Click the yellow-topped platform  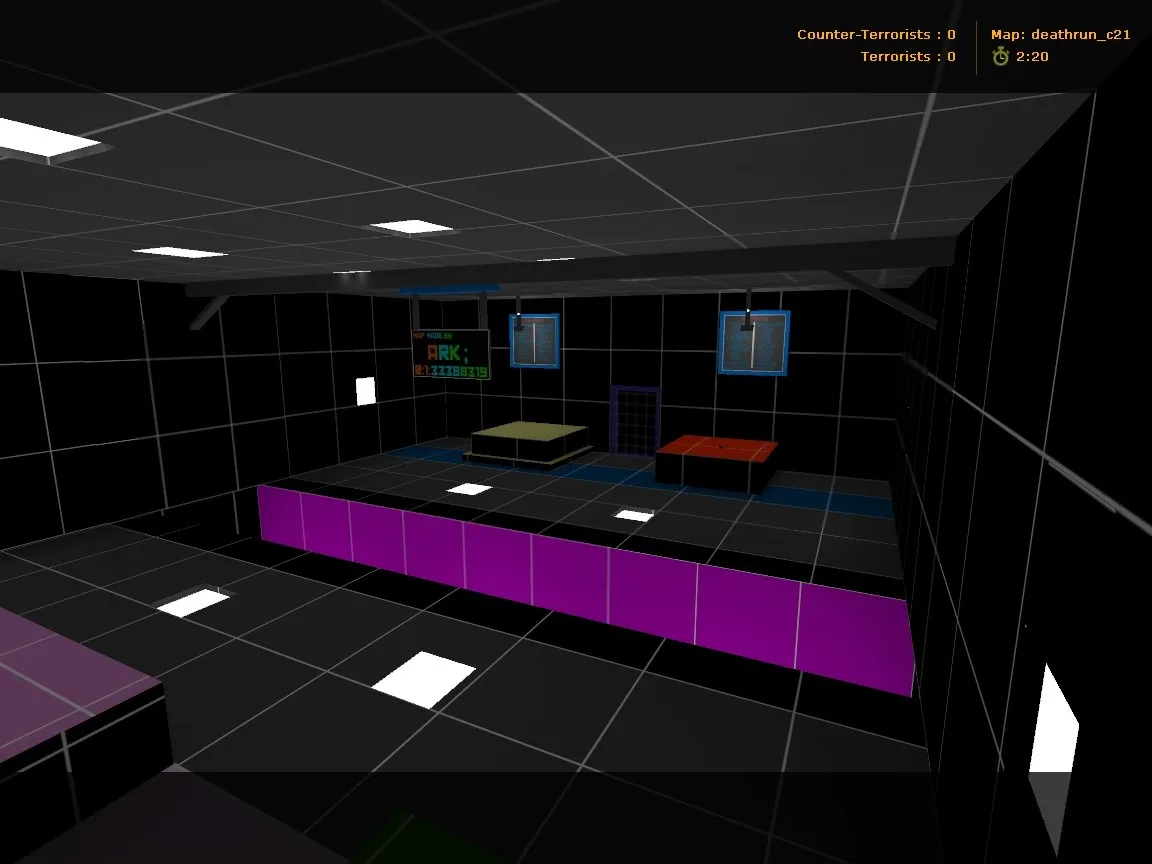pyautogui.click(x=529, y=442)
